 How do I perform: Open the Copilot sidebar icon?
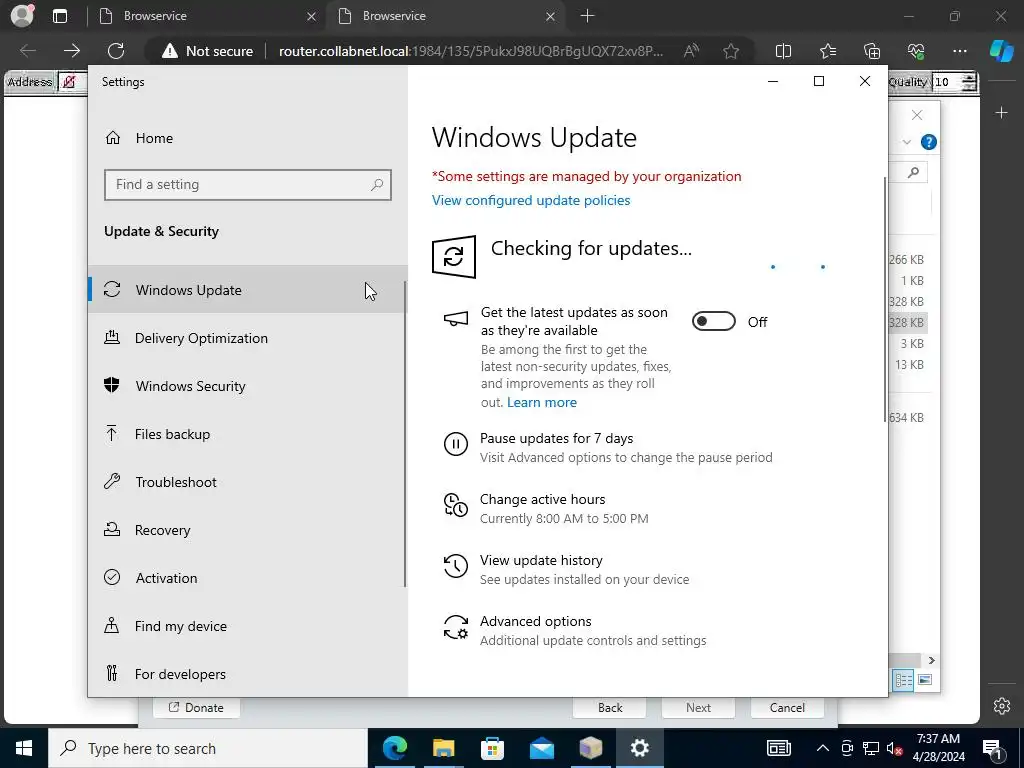coord(1001,51)
